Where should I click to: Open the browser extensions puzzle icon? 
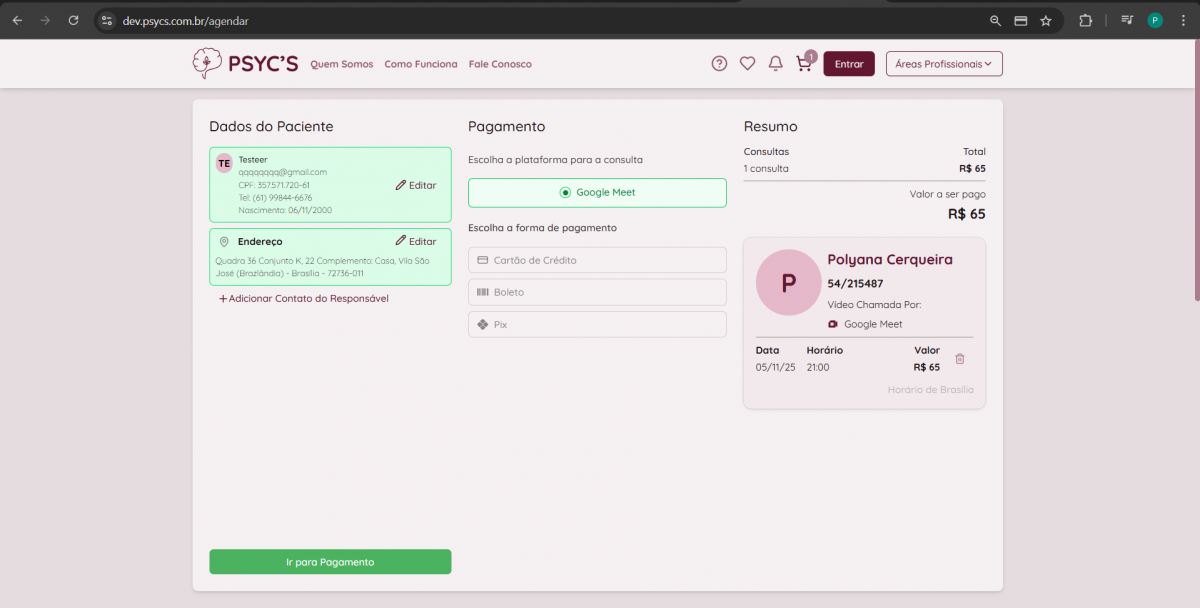[1085, 20]
